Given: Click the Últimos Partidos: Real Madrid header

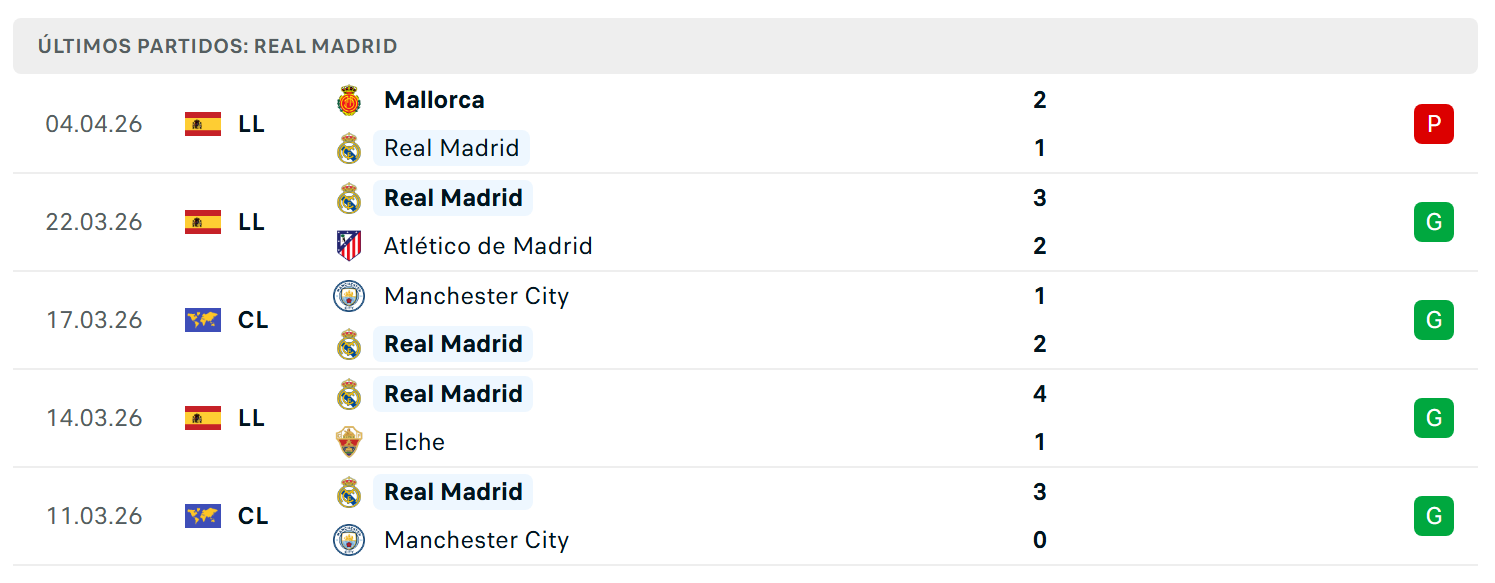Looking at the screenshot, I should pyautogui.click(x=217, y=46).
